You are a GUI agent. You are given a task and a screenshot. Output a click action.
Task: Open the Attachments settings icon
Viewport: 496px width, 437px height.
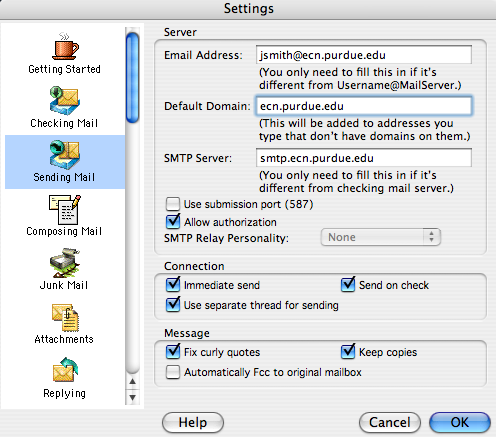[x=65, y=317]
